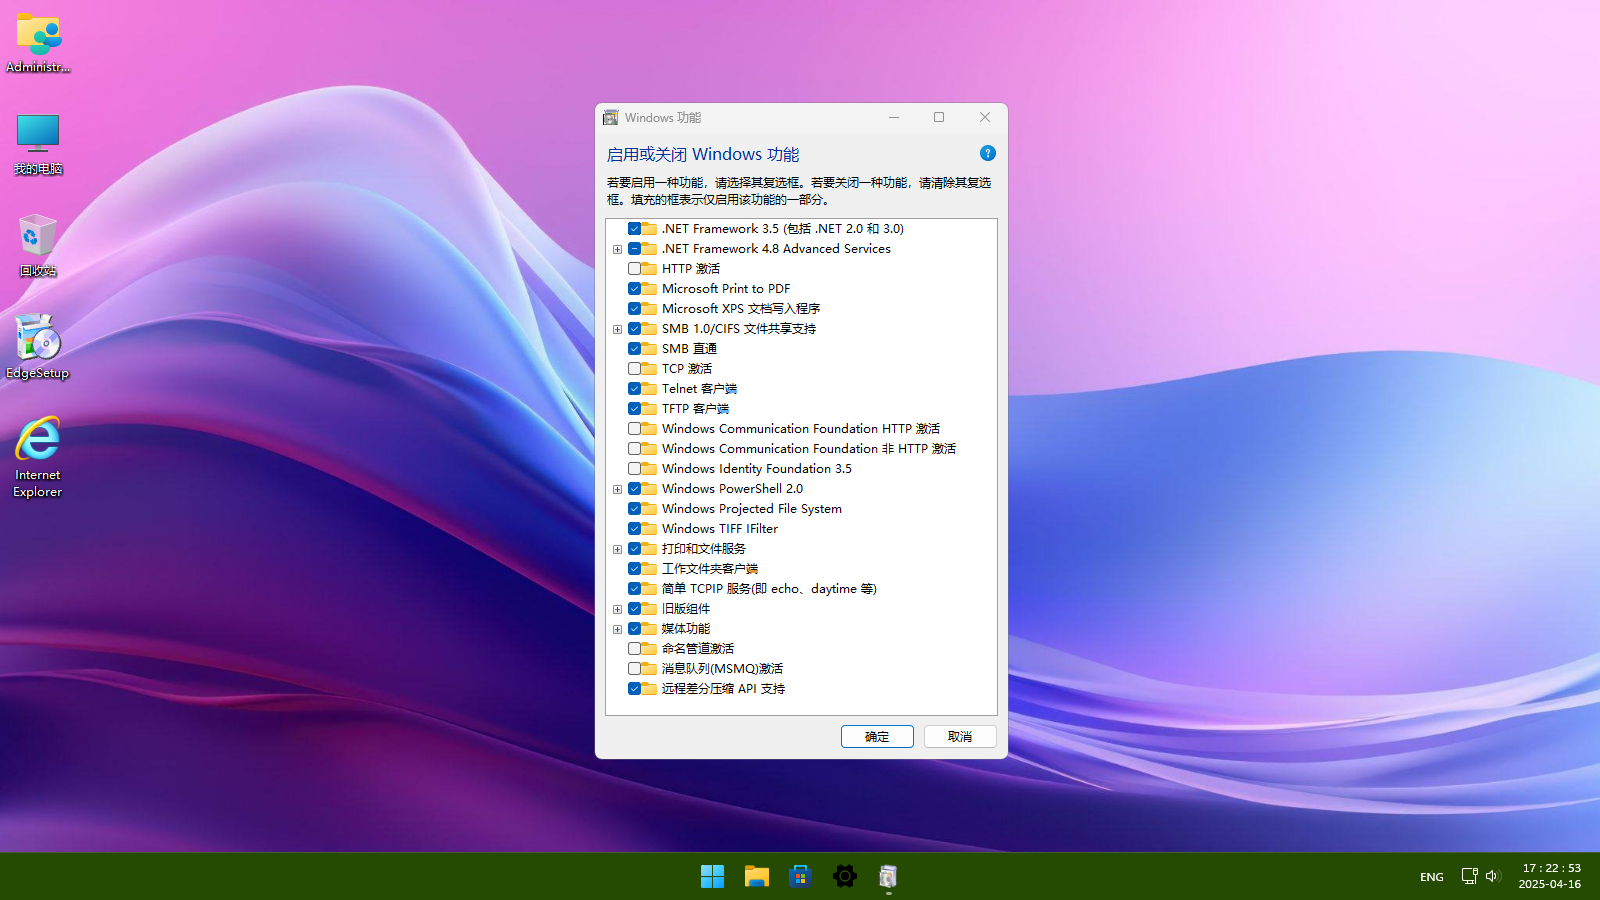
Task: Launch the Internet Explorer desktop icon
Action: (38, 457)
